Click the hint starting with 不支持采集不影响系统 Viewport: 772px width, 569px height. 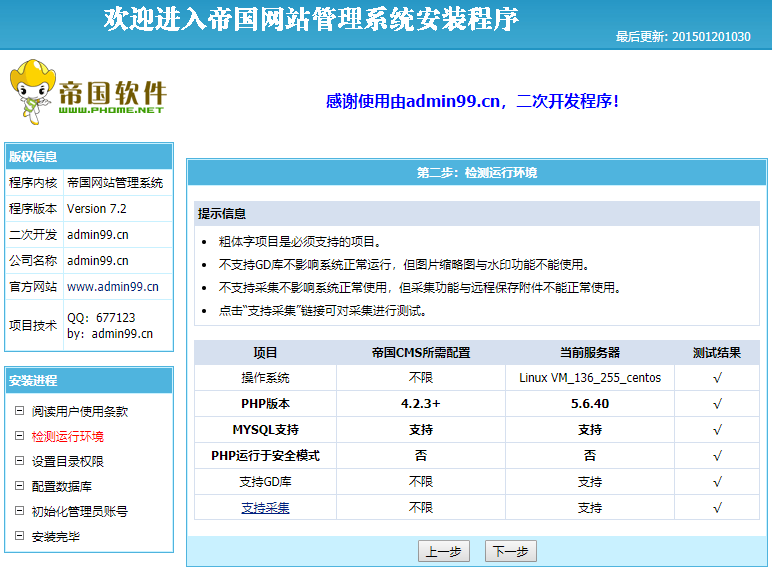(x=419, y=287)
